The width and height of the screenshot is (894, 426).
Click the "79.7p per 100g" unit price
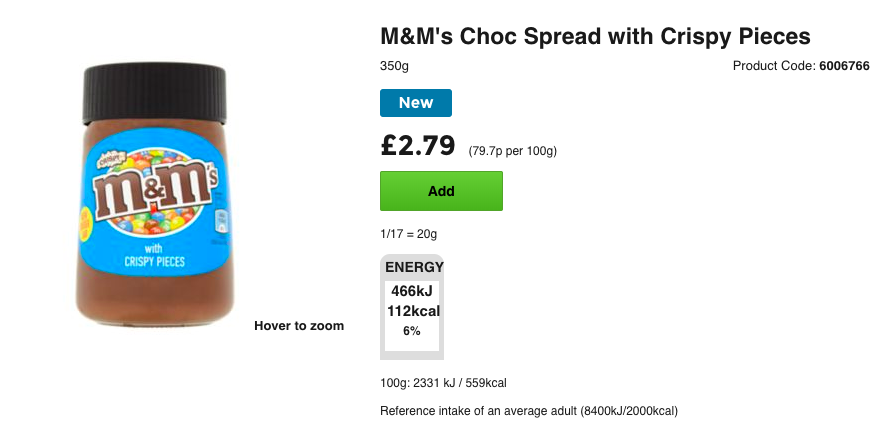[x=512, y=151]
